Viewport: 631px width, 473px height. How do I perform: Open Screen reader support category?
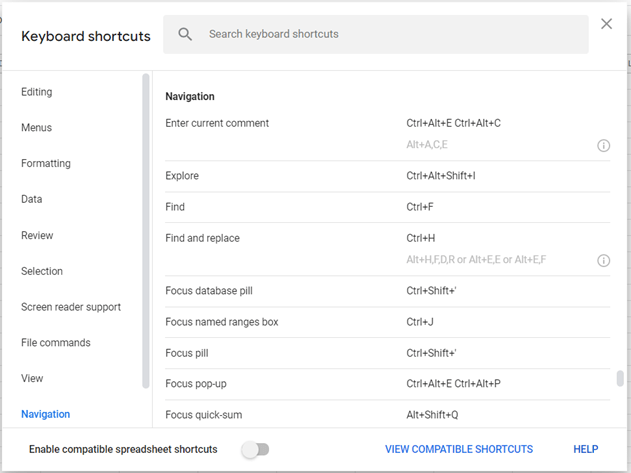coord(71,307)
